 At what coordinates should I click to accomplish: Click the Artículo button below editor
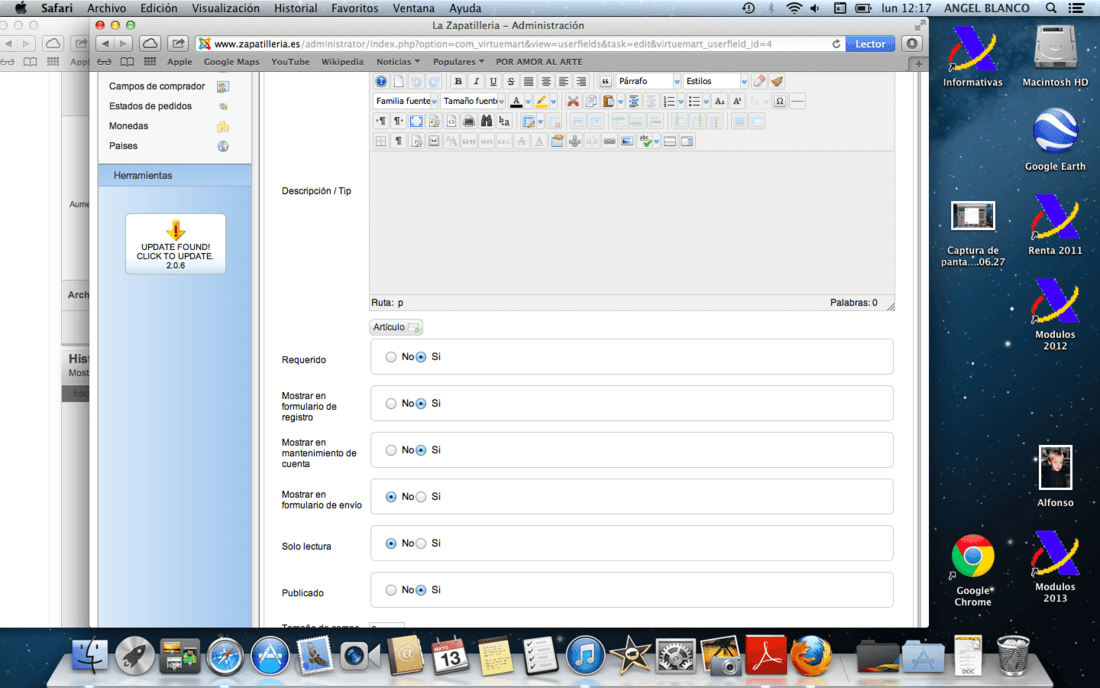(x=396, y=328)
